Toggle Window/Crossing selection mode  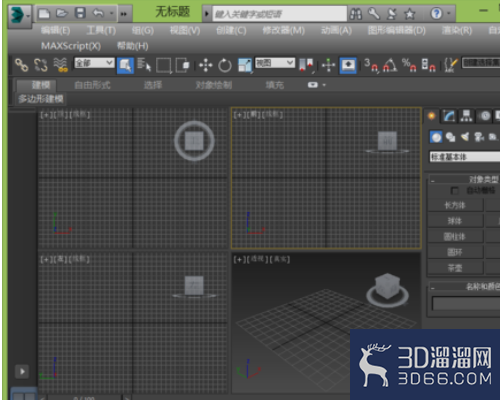183,65
